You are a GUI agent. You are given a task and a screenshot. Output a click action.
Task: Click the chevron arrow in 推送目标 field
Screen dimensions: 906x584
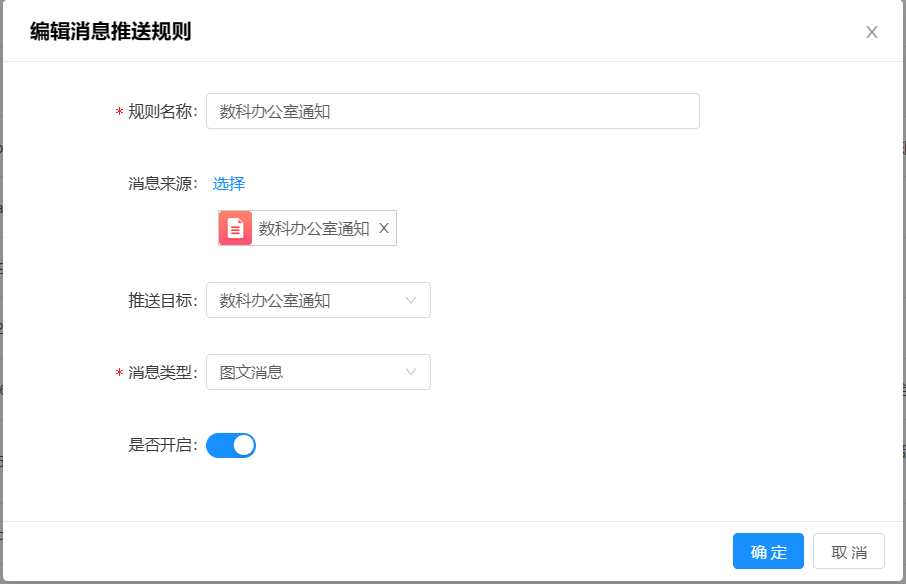pyautogui.click(x=411, y=300)
